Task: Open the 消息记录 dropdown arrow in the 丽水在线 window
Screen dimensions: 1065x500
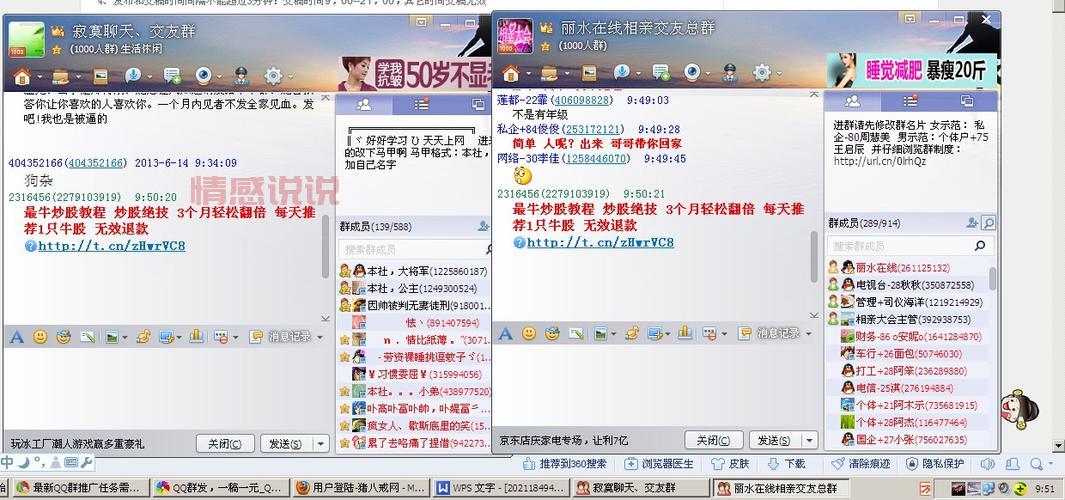Action: [808, 334]
